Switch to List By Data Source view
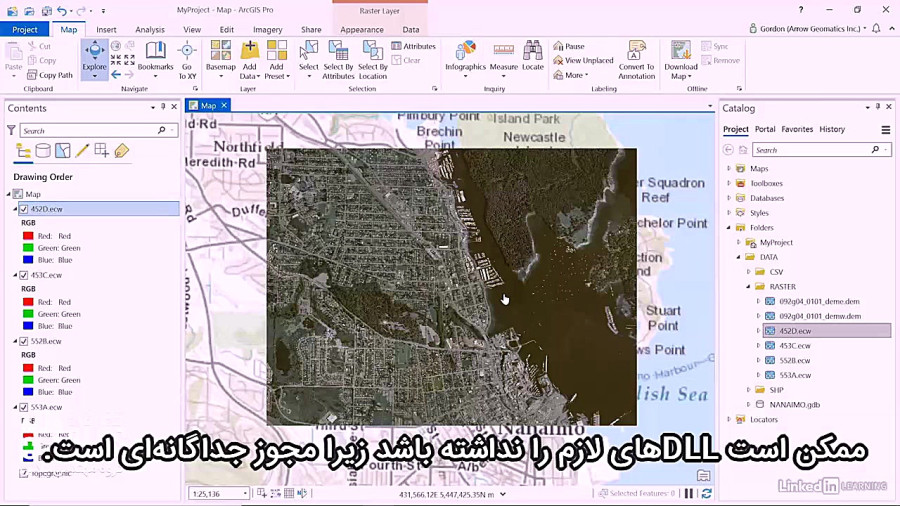The height and width of the screenshot is (506, 900). [x=43, y=151]
